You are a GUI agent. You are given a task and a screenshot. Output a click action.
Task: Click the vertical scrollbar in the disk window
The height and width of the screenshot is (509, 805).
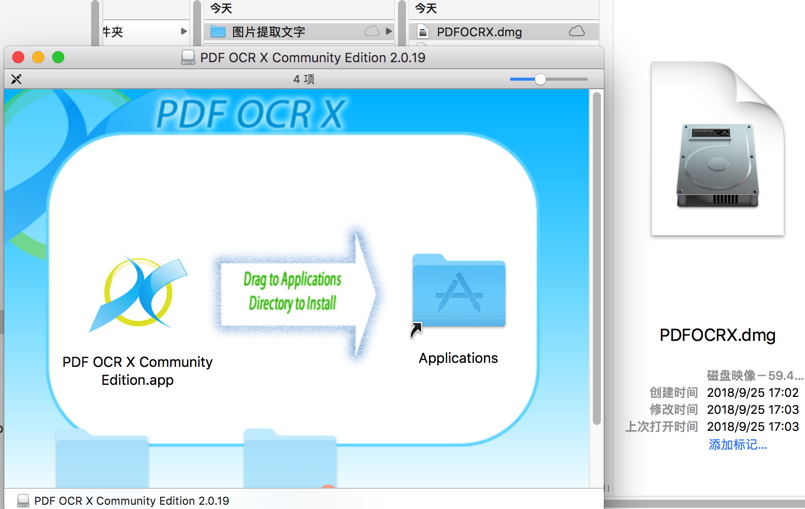(596, 258)
